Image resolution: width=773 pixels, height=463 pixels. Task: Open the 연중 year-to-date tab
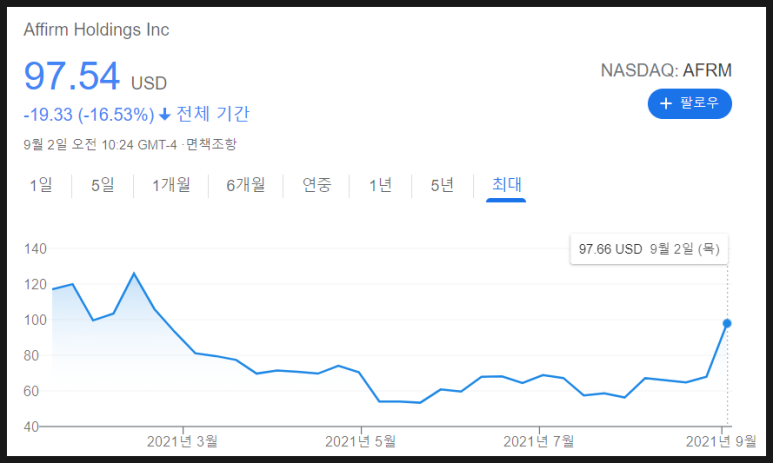[316, 185]
